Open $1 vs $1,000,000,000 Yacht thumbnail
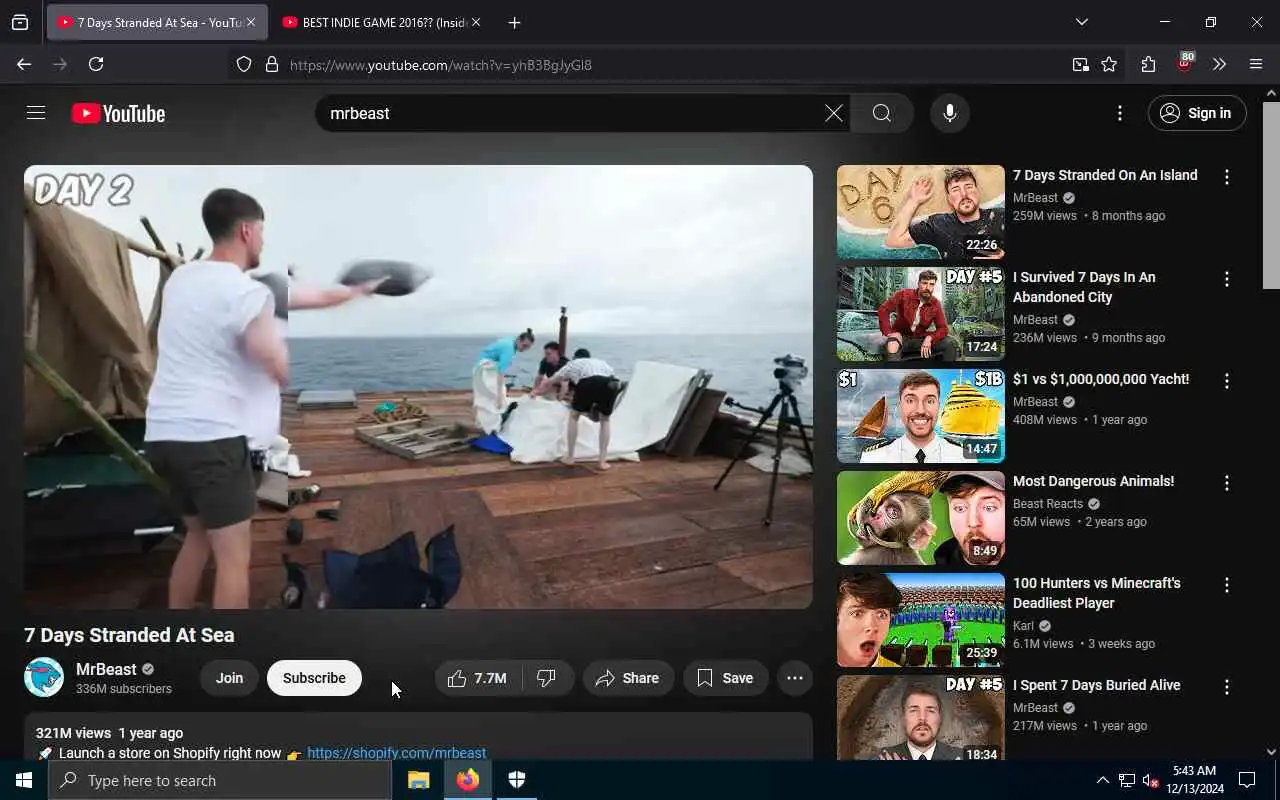The width and height of the screenshot is (1280, 800). (x=920, y=416)
